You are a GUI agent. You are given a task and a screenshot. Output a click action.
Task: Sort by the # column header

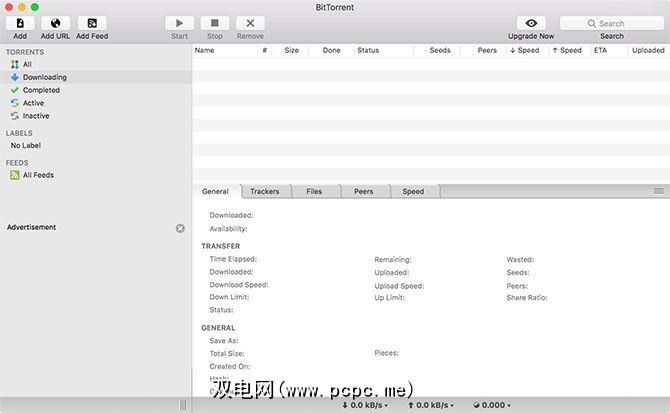pyautogui.click(x=264, y=50)
